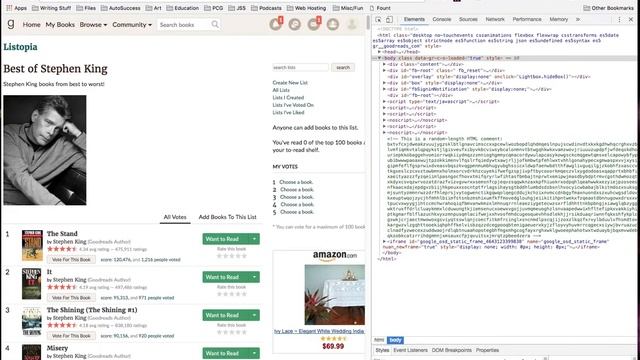Screen dimensions: 640x360
Task: Switch to DevTools Console tab
Action: tap(442, 19)
